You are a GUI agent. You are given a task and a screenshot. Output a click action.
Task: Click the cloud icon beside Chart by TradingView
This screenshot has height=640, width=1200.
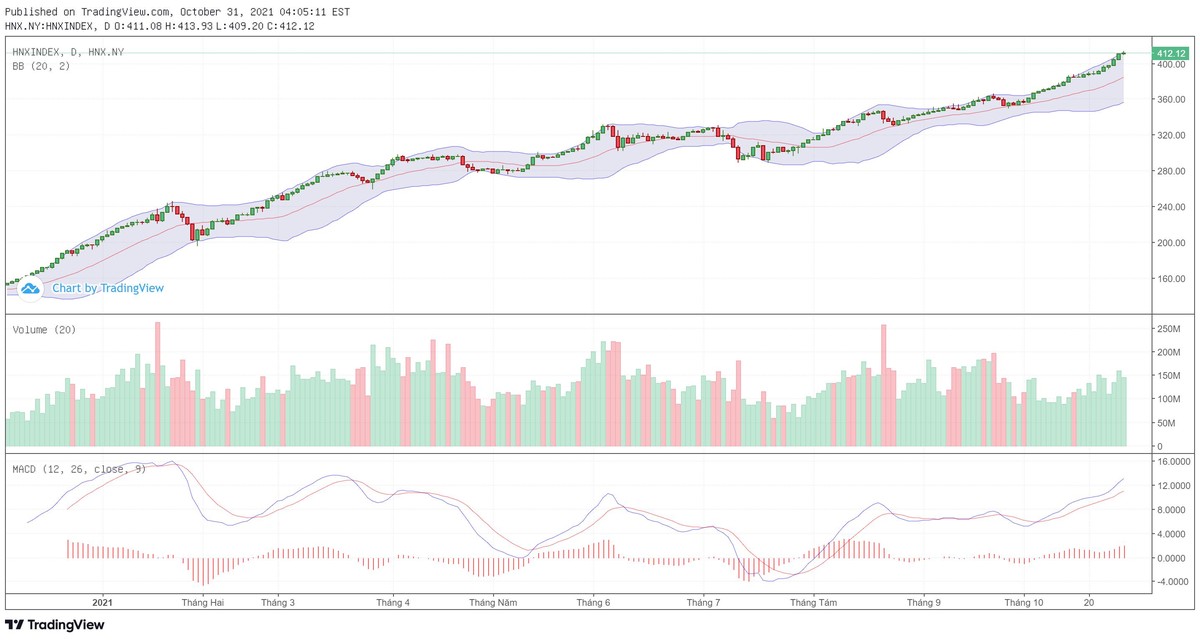point(30,288)
